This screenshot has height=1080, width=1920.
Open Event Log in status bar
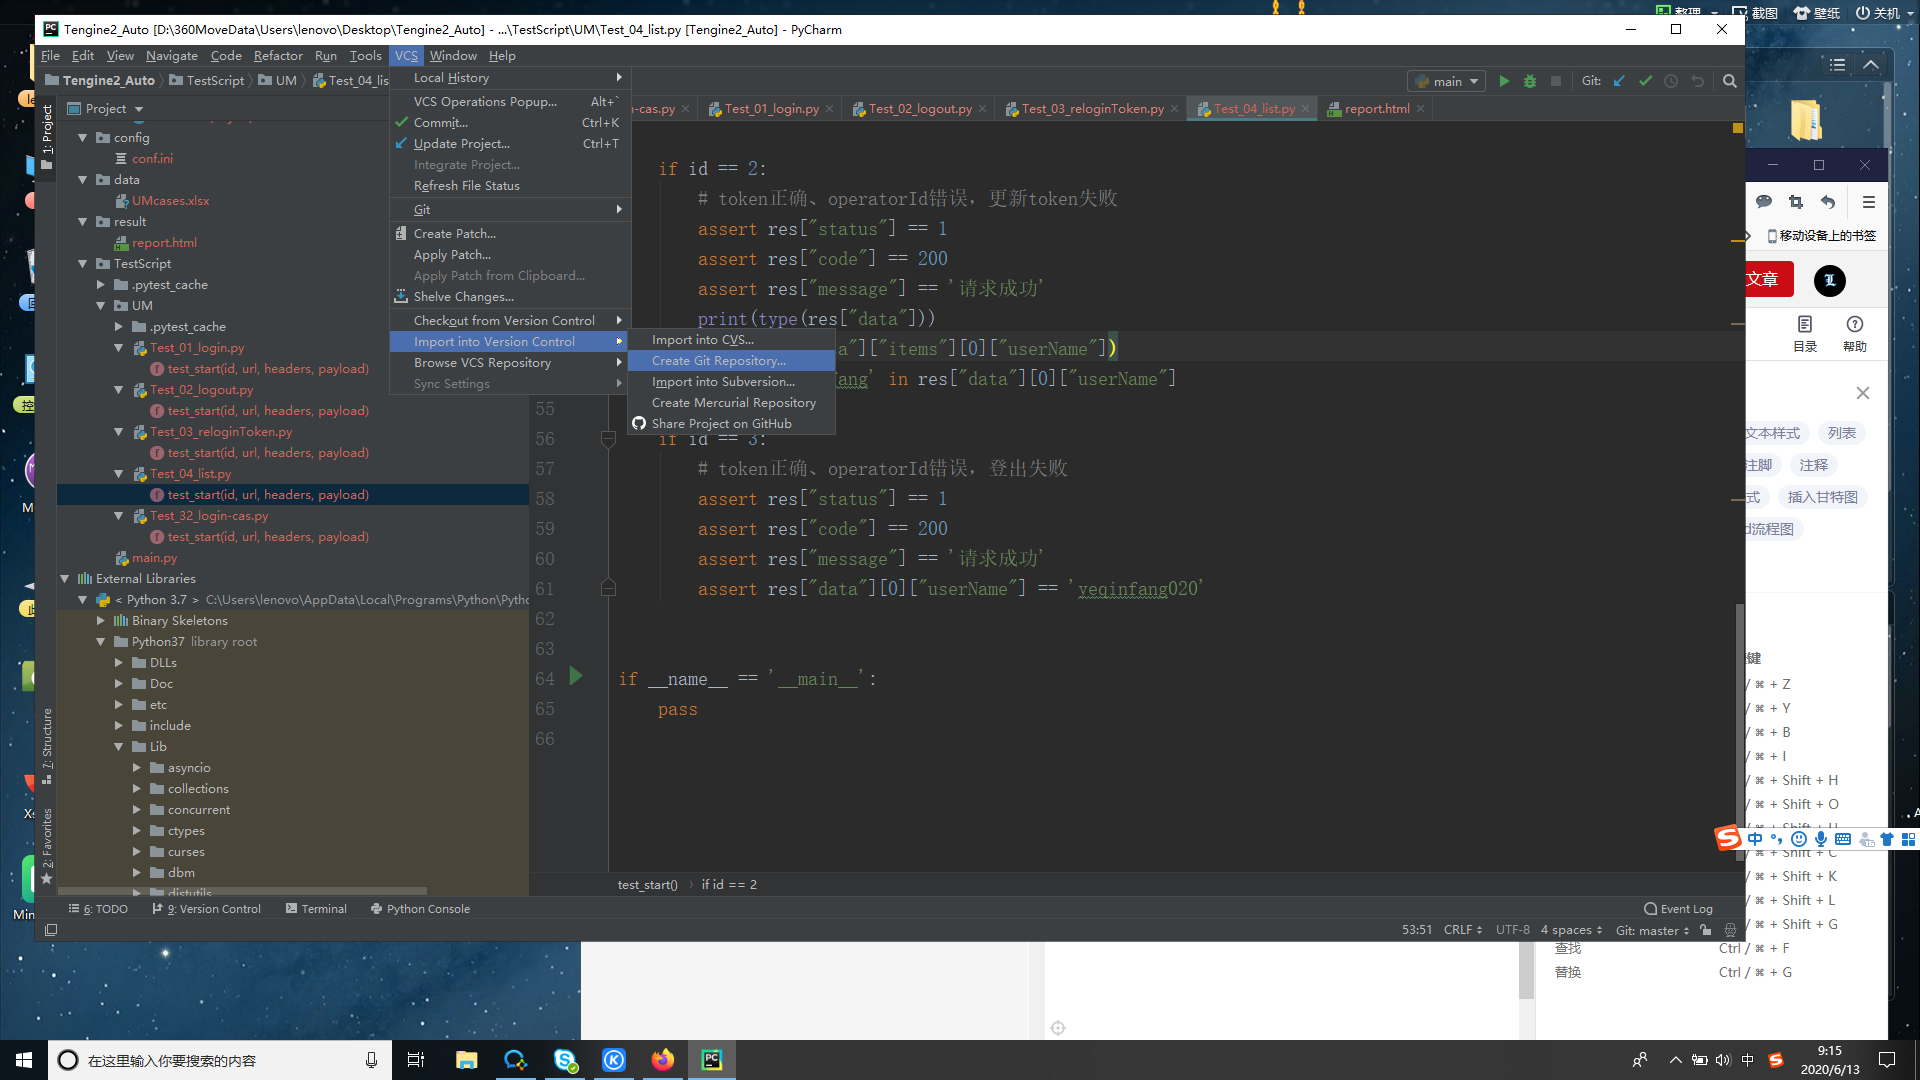1678,909
